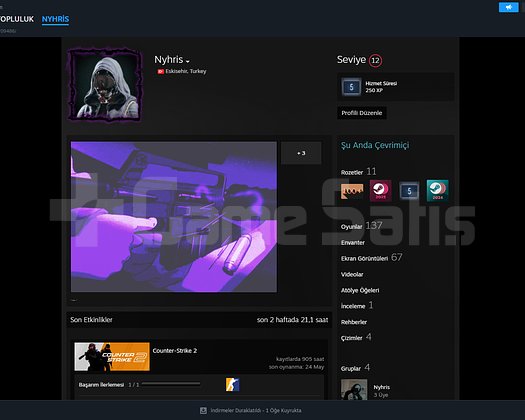Open the featured purple rifle screenshot
This screenshot has height=420, width=525.
pyautogui.click(x=174, y=217)
